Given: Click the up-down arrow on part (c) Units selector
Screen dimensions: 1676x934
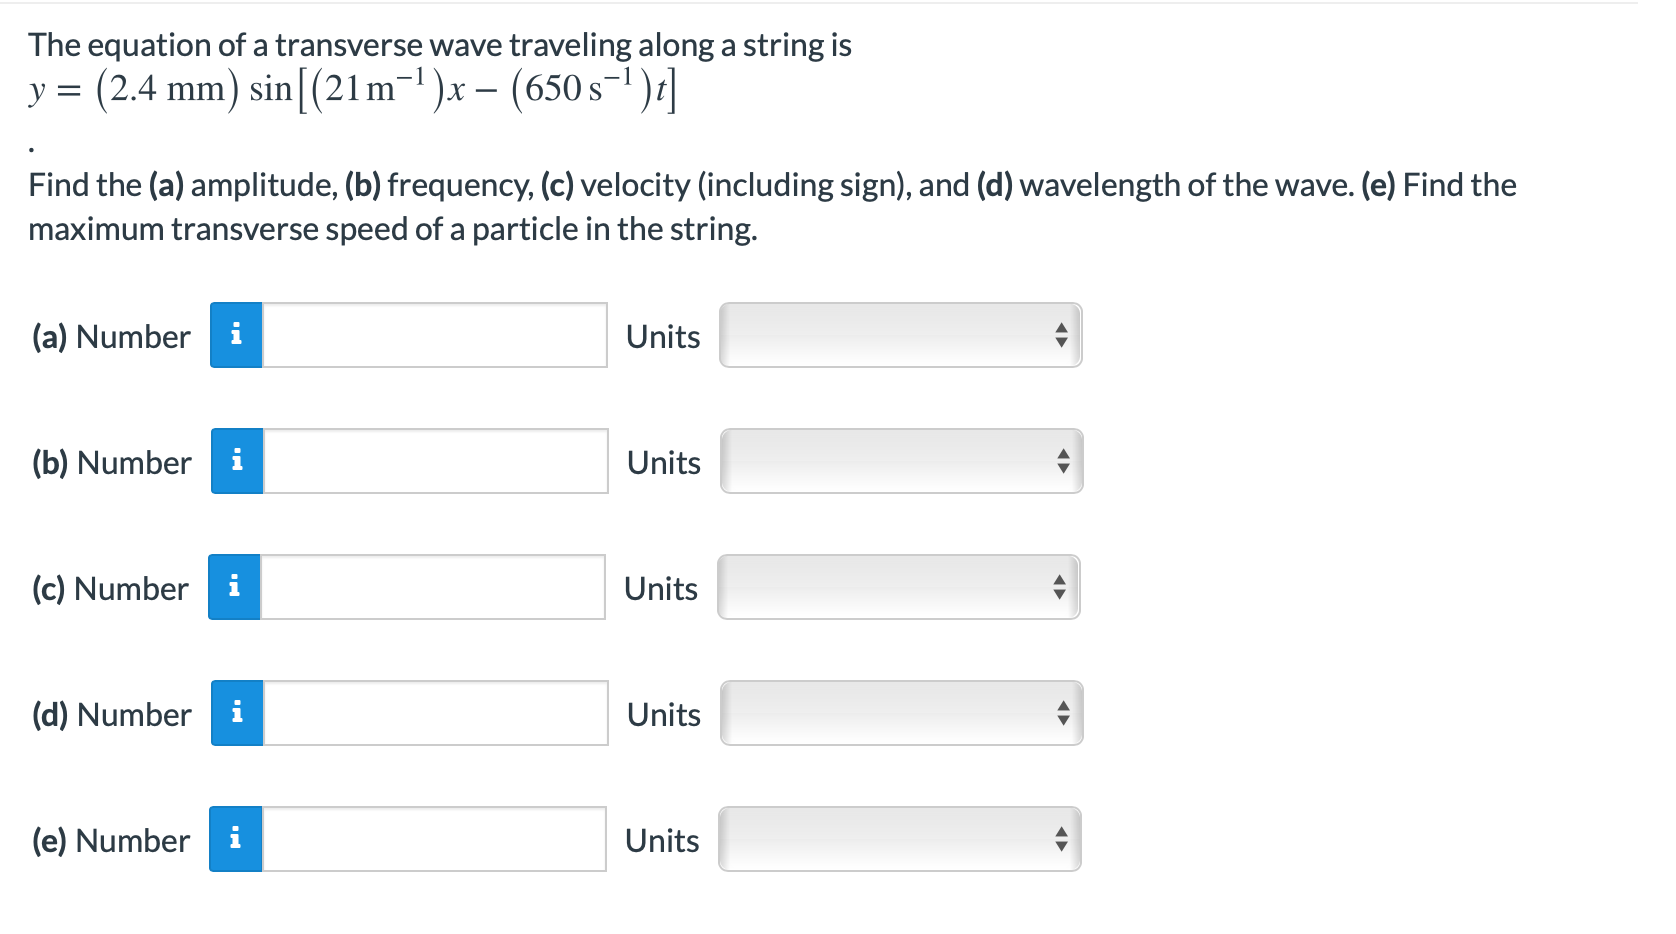Looking at the screenshot, I should [x=1061, y=588].
